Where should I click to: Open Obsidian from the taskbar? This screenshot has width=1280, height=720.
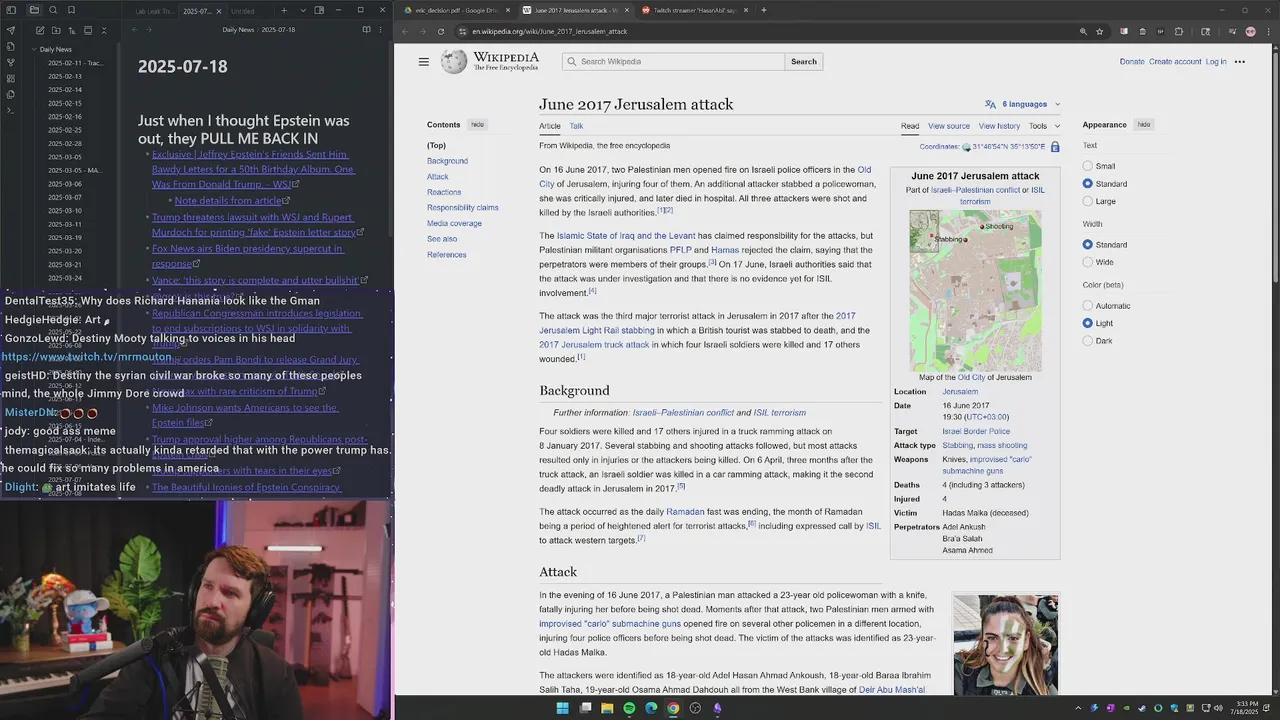[x=717, y=708]
